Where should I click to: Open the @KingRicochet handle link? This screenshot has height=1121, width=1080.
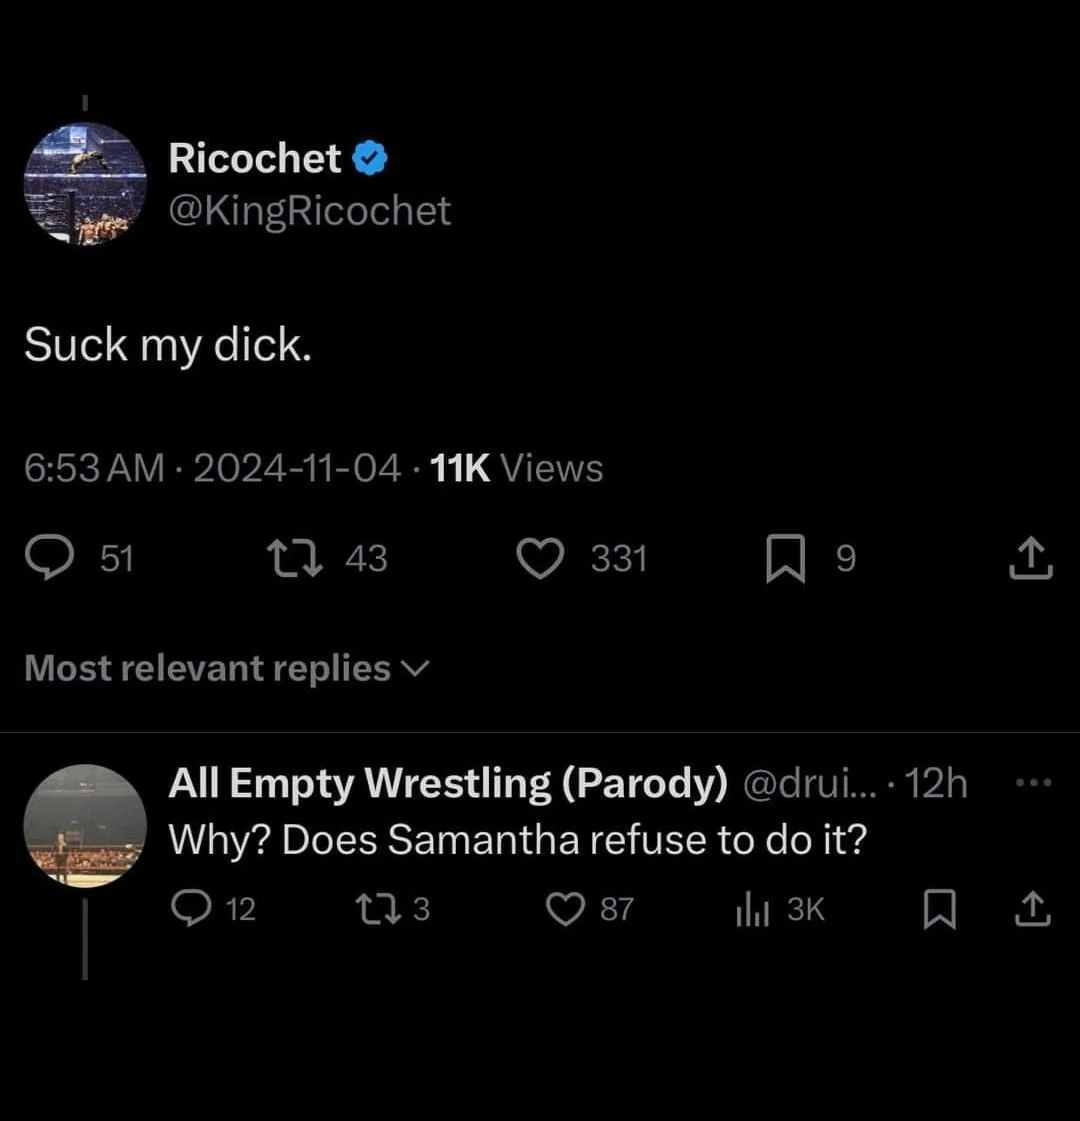(309, 211)
